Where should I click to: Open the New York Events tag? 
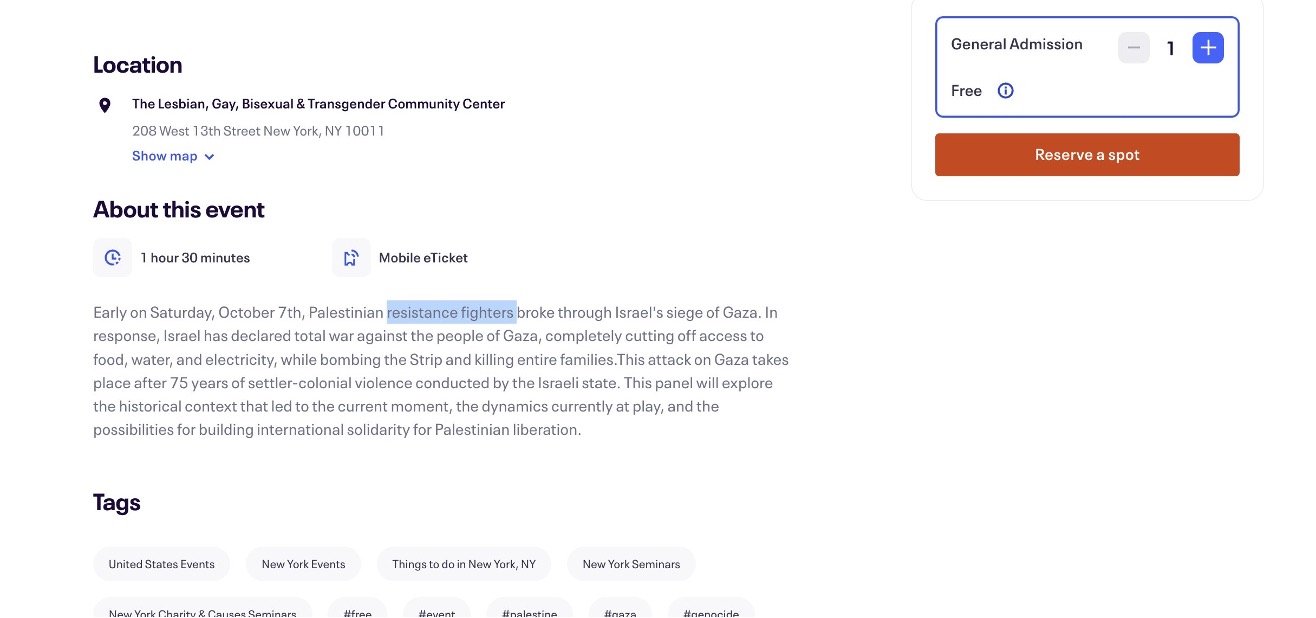pos(303,564)
